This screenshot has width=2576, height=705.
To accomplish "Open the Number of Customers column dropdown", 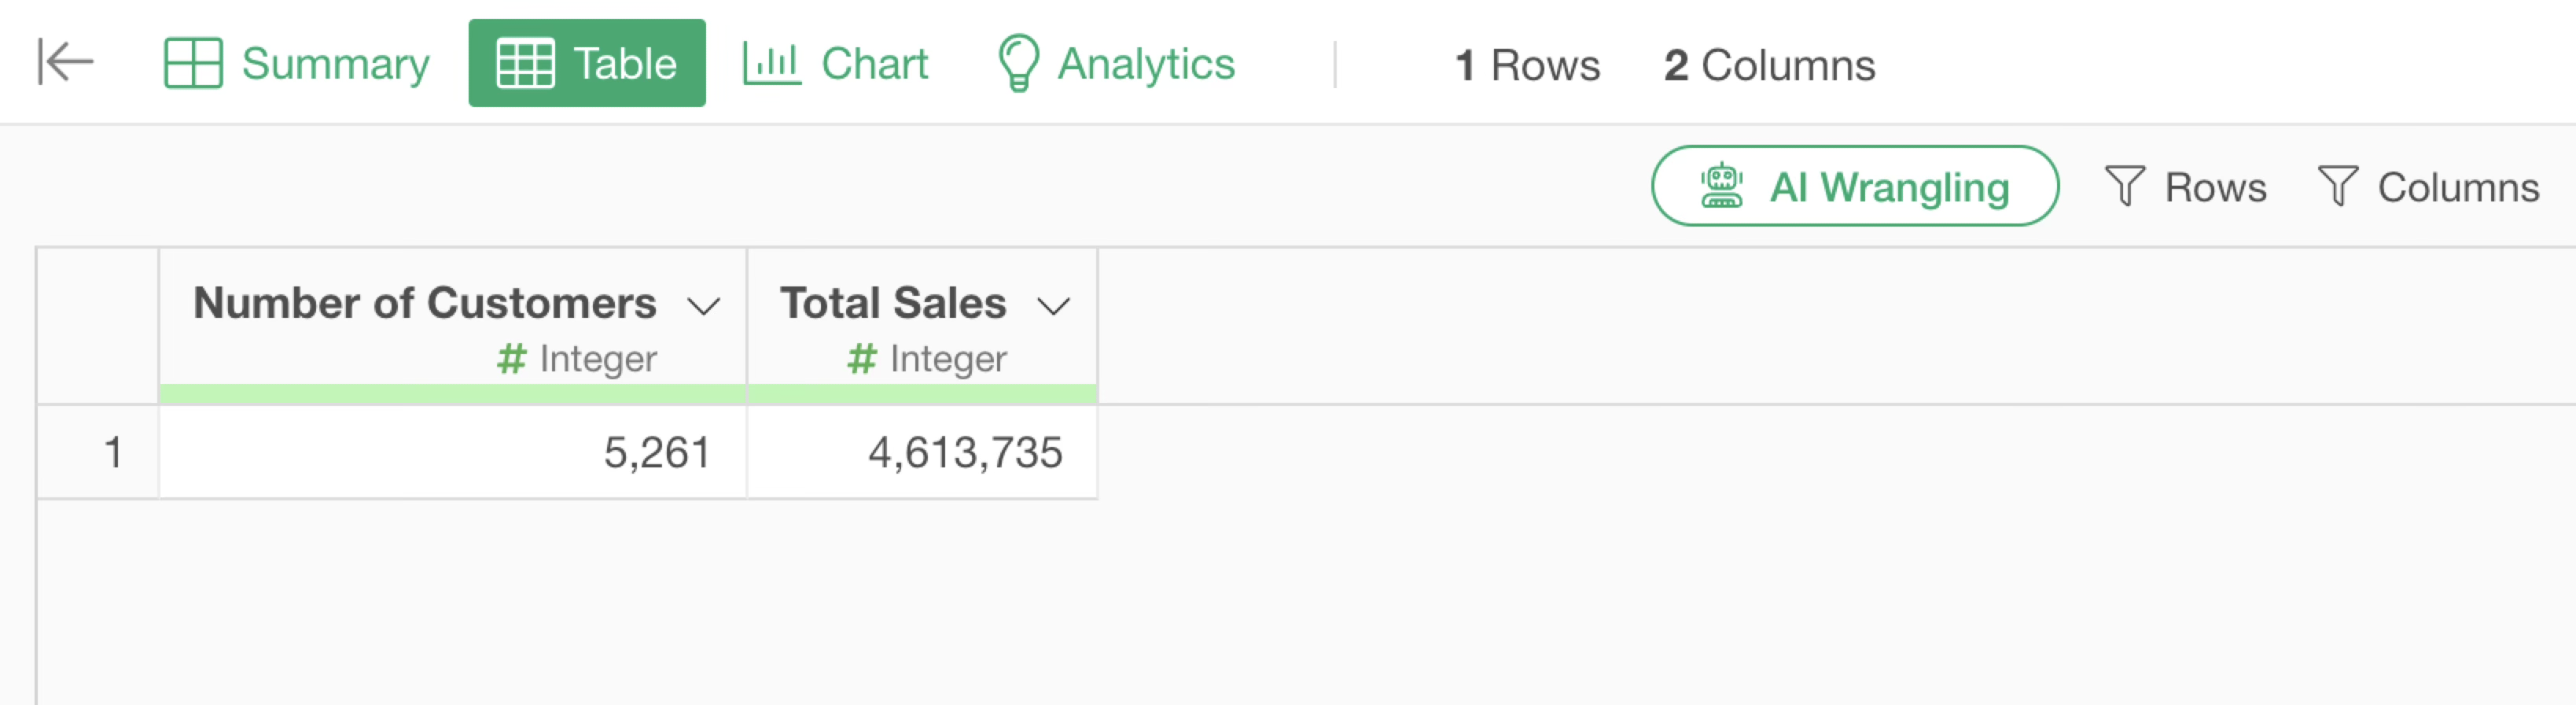I will (704, 306).
